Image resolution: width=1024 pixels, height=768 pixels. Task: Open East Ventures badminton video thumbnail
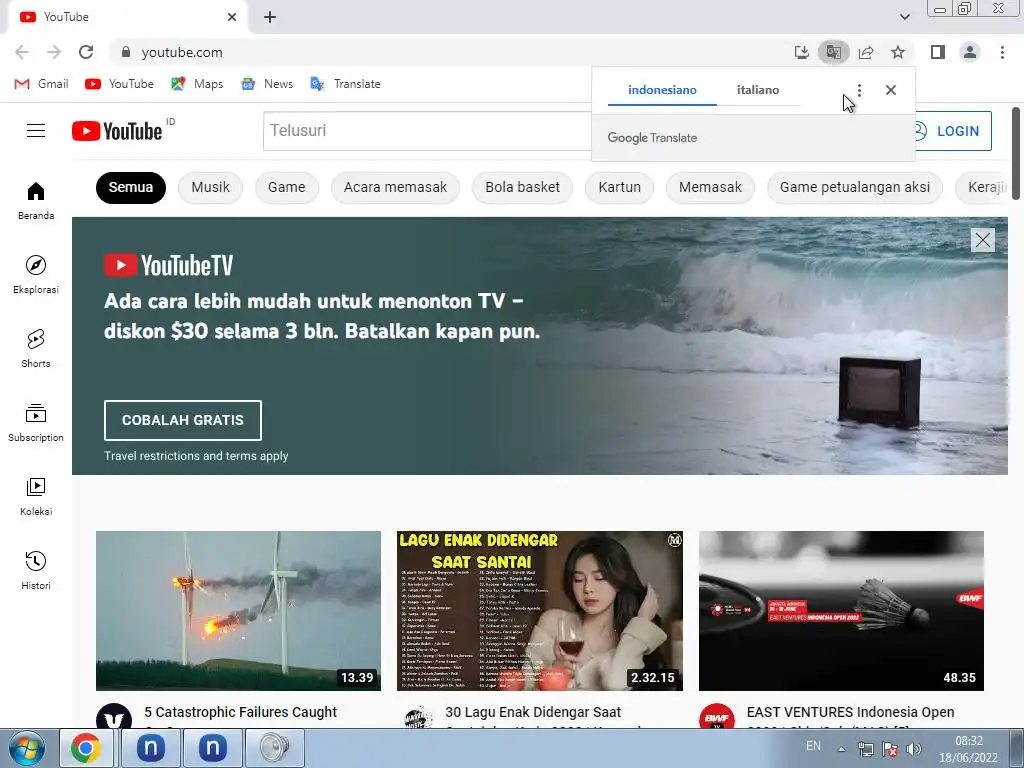[x=841, y=611]
